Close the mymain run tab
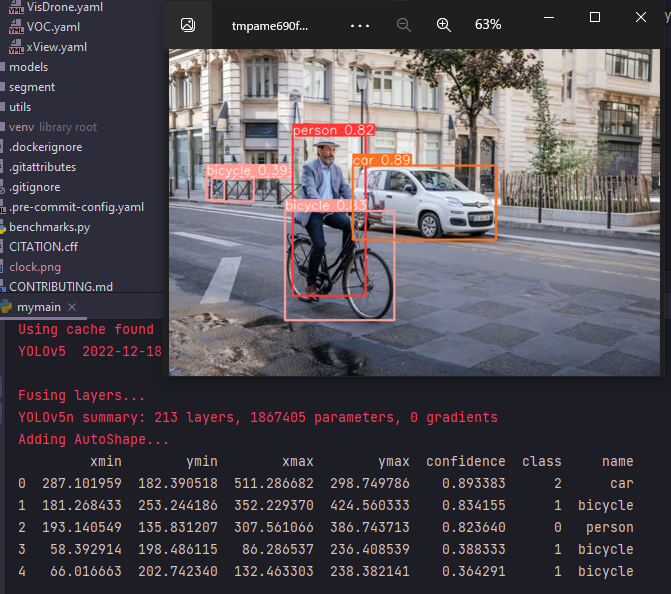 click(x=72, y=307)
